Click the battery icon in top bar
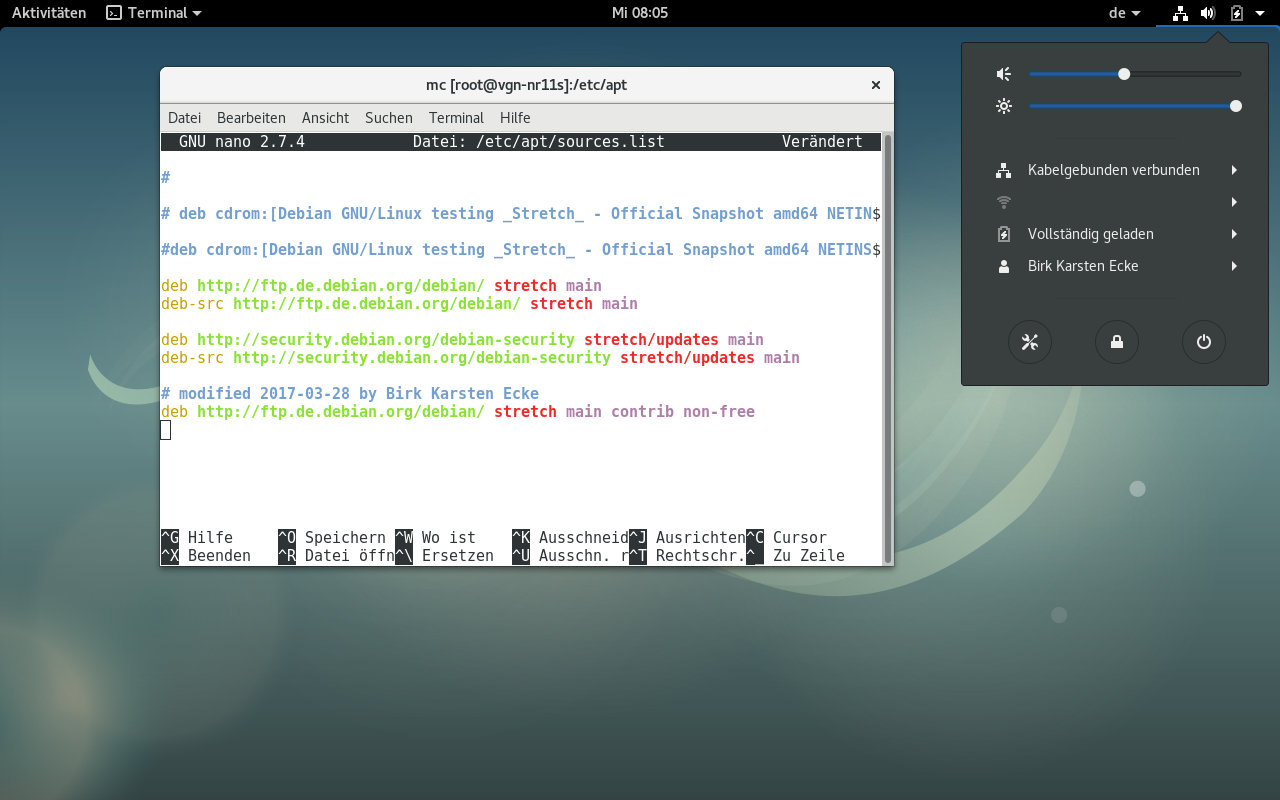 pyautogui.click(x=1237, y=13)
